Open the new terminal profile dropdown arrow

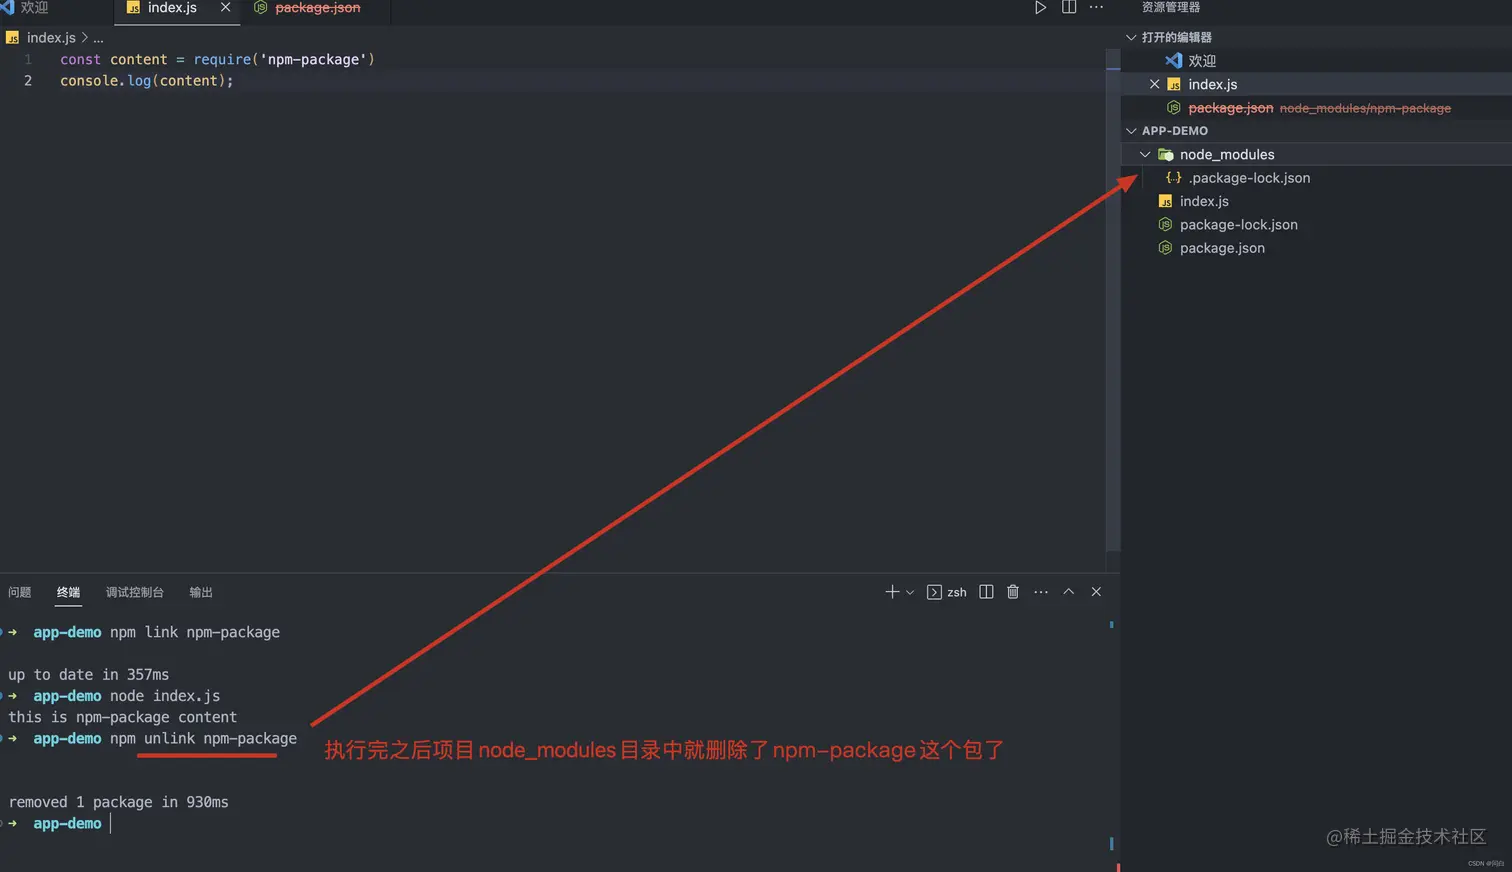click(x=910, y=592)
